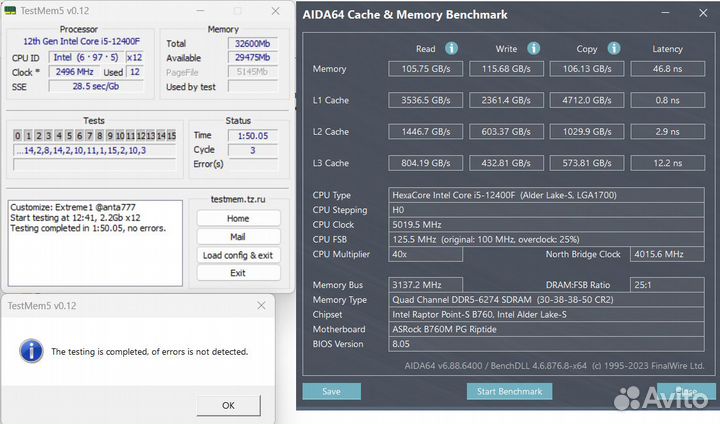This screenshot has height=424, width=720.
Task: Click the CPU Clock value 5019.5 MHz
Action: pyautogui.click(x=546, y=225)
